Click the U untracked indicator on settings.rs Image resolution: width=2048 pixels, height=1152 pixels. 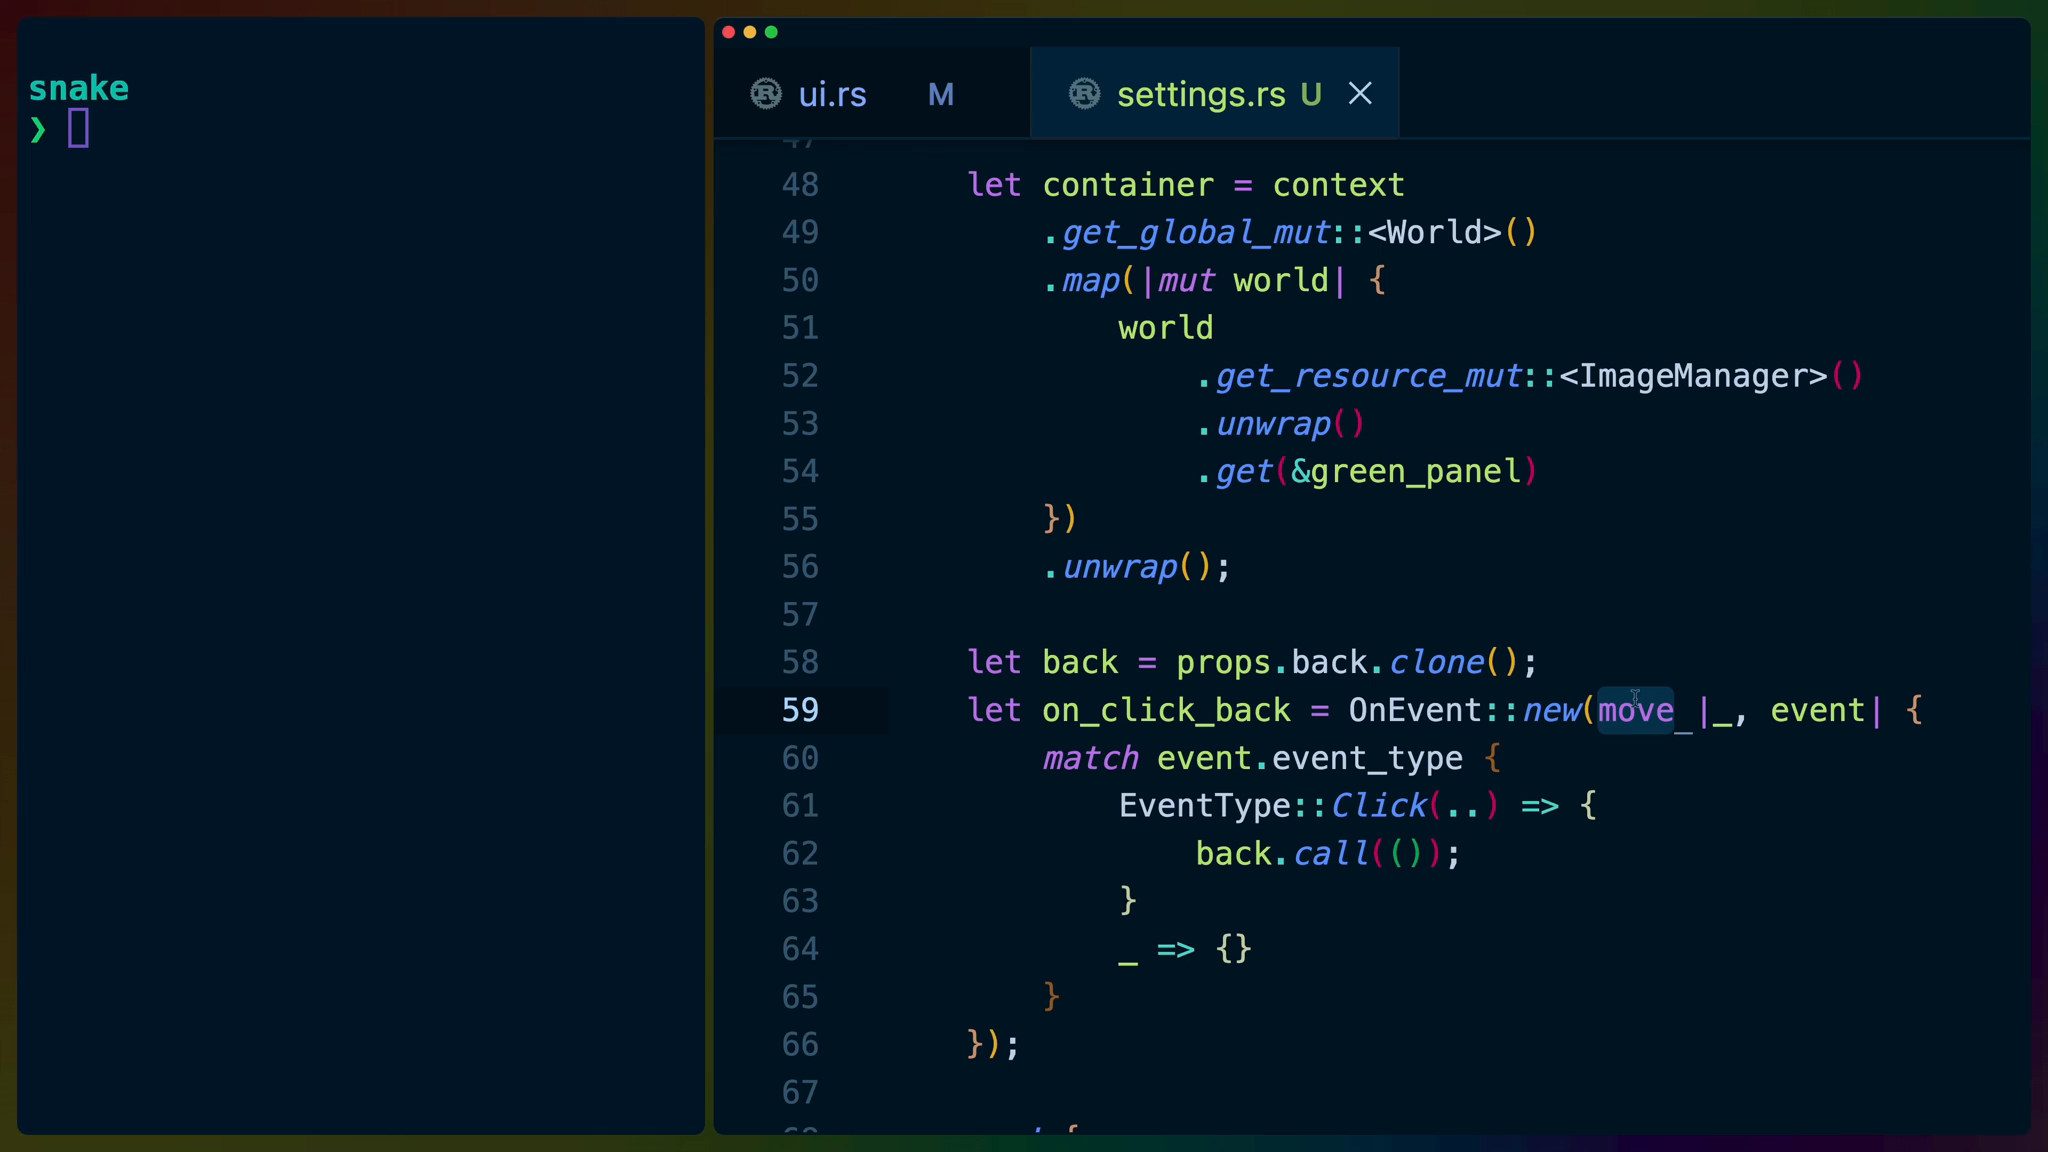[x=1311, y=94]
